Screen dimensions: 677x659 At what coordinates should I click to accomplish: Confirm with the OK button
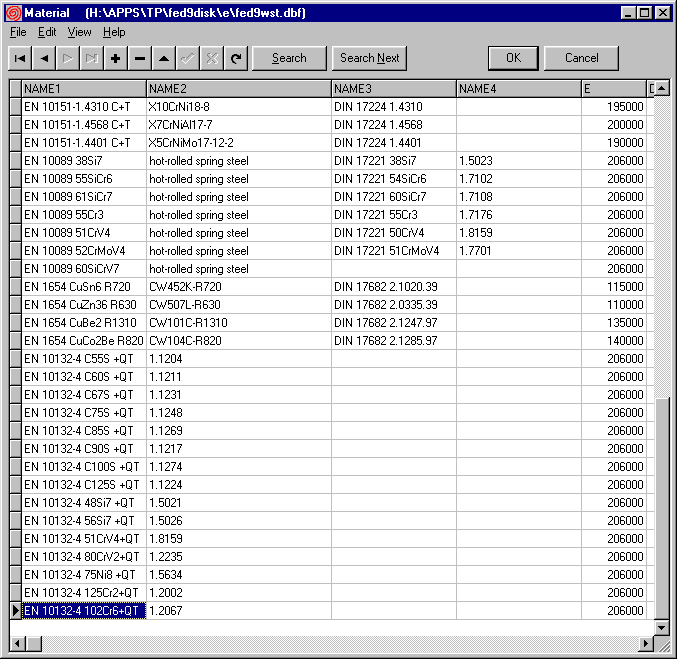coord(513,58)
